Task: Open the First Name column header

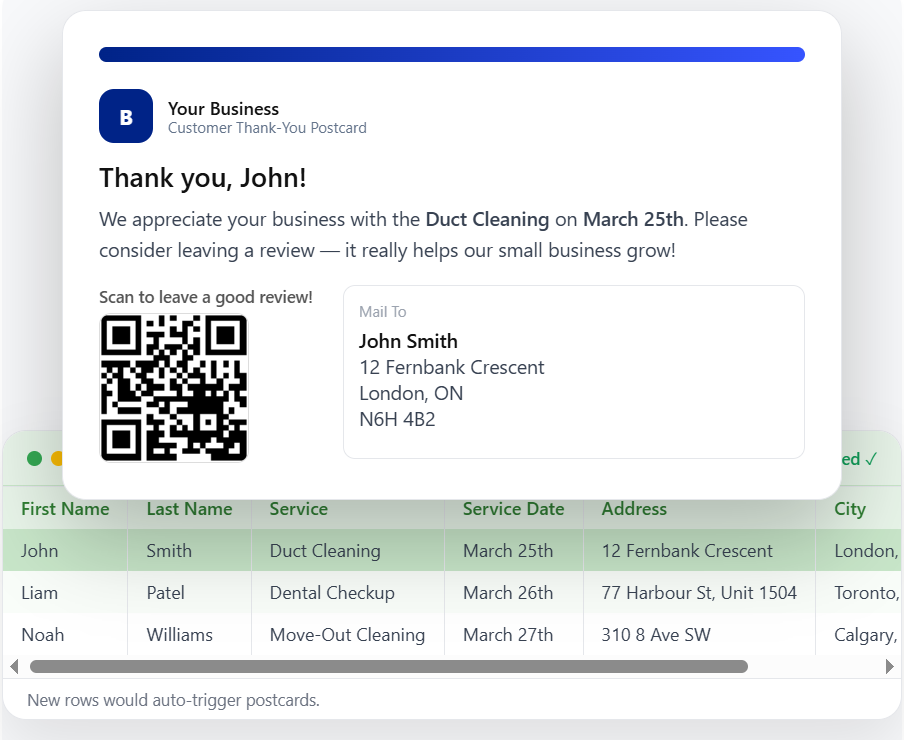Action: pos(64,509)
